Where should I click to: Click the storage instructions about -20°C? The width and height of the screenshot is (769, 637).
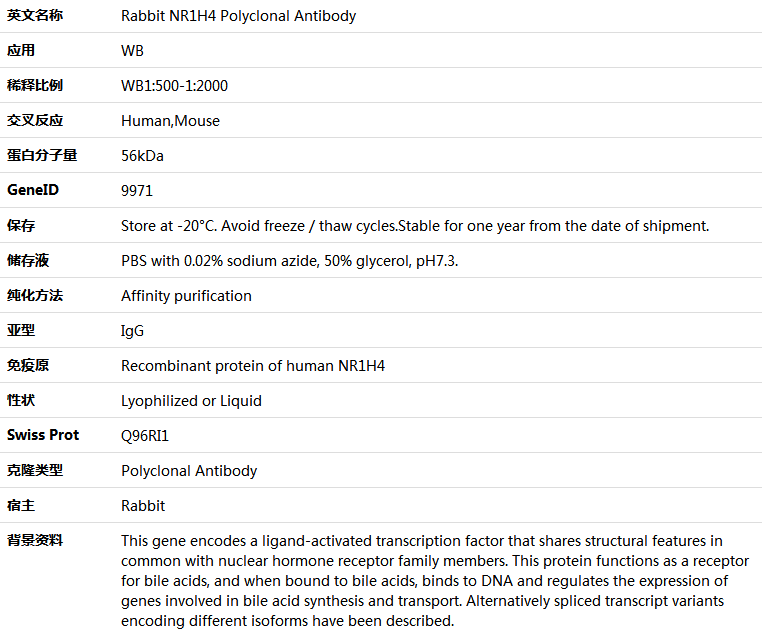(415, 226)
